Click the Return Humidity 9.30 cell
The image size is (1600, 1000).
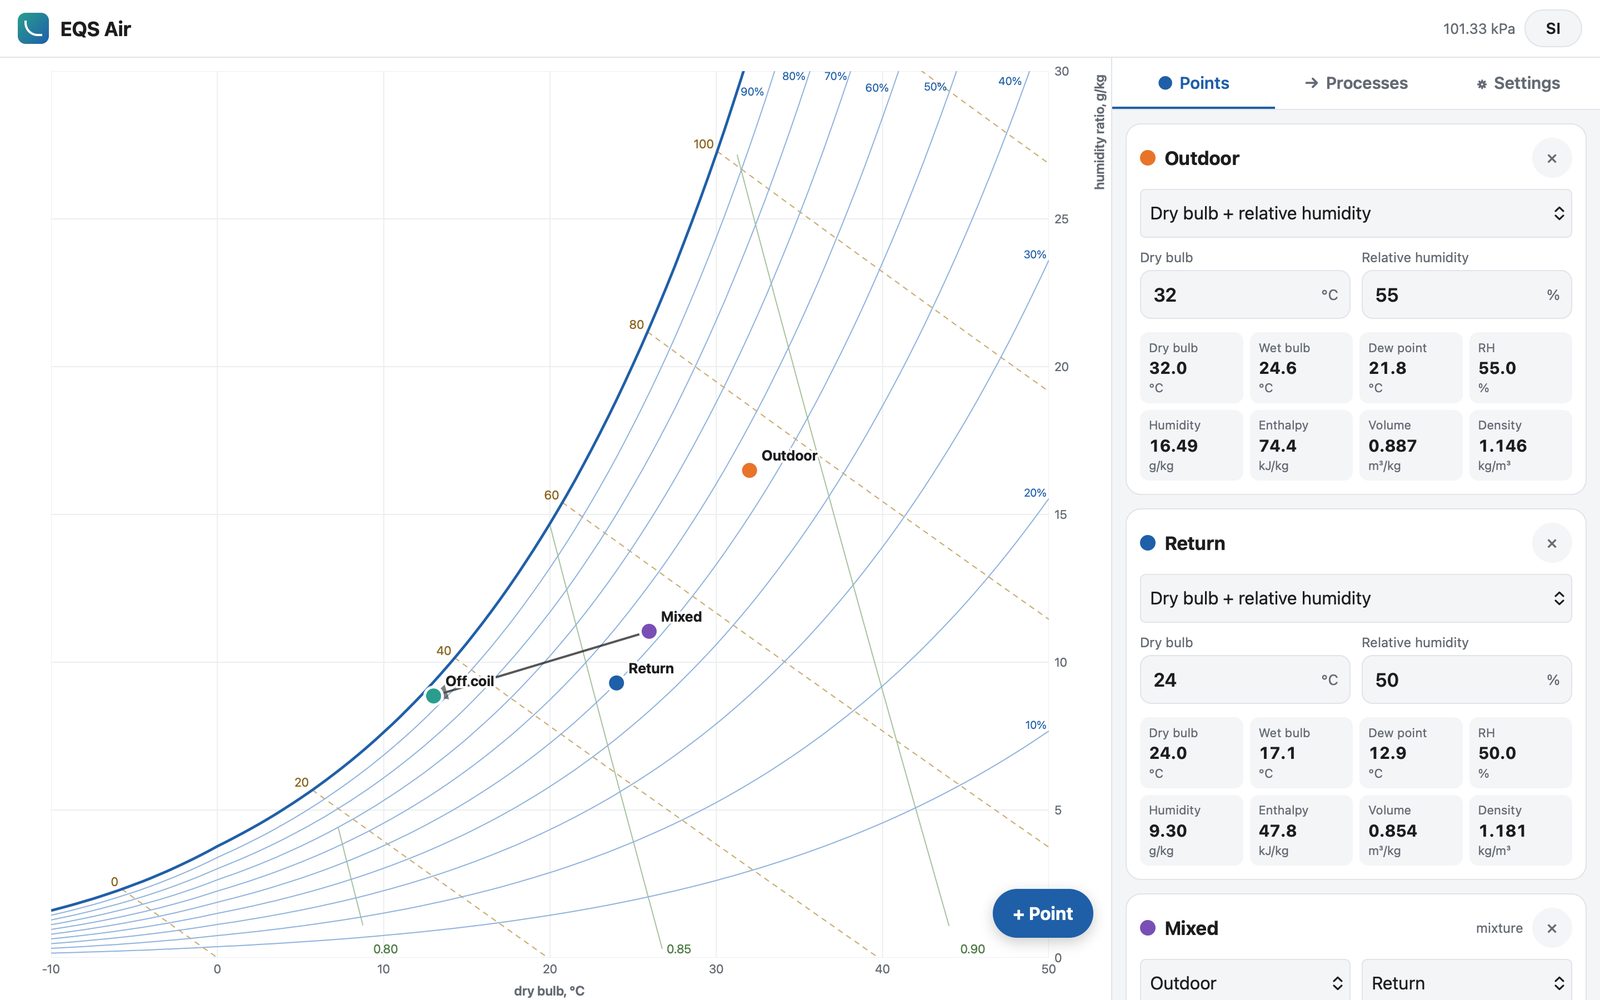tap(1191, 830)
